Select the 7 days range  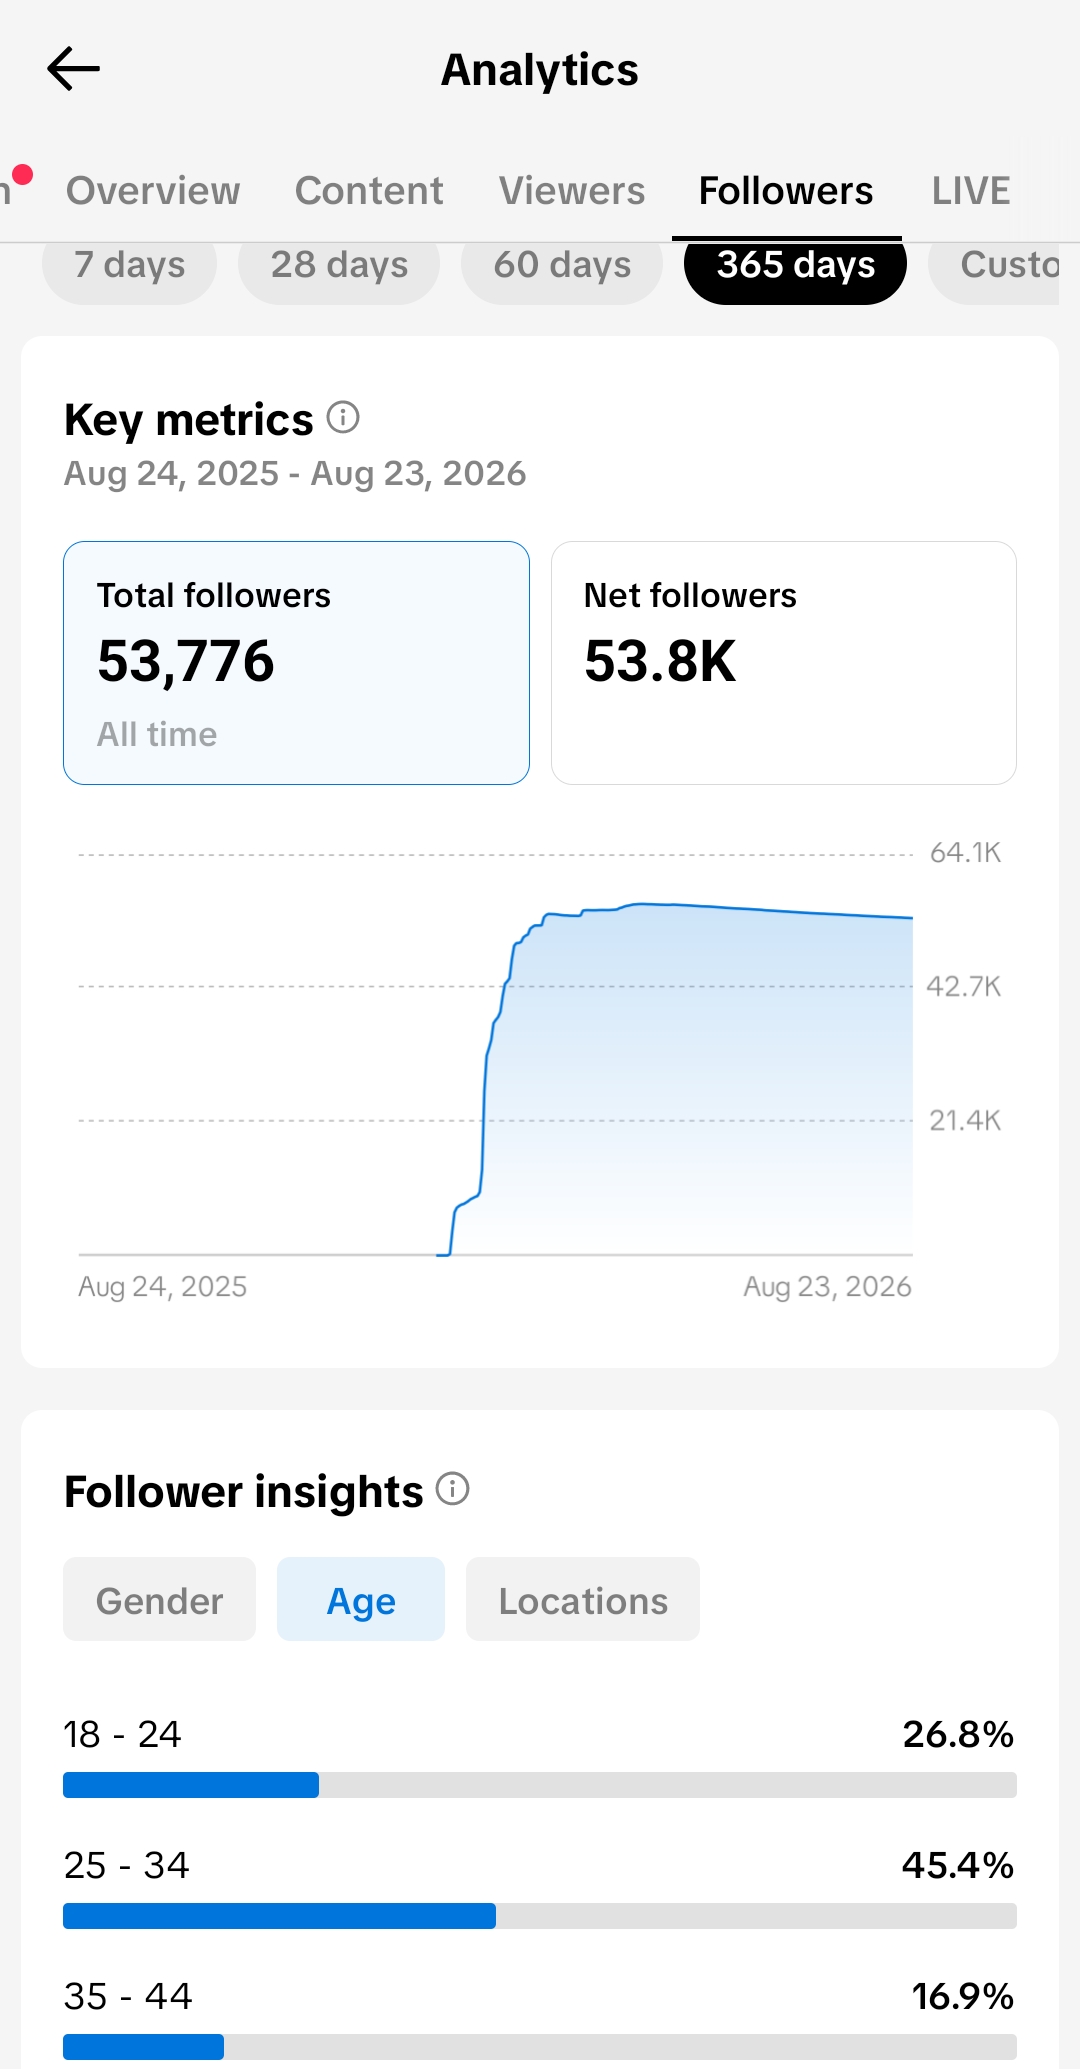pyautogui.click(x=129, y=266)
